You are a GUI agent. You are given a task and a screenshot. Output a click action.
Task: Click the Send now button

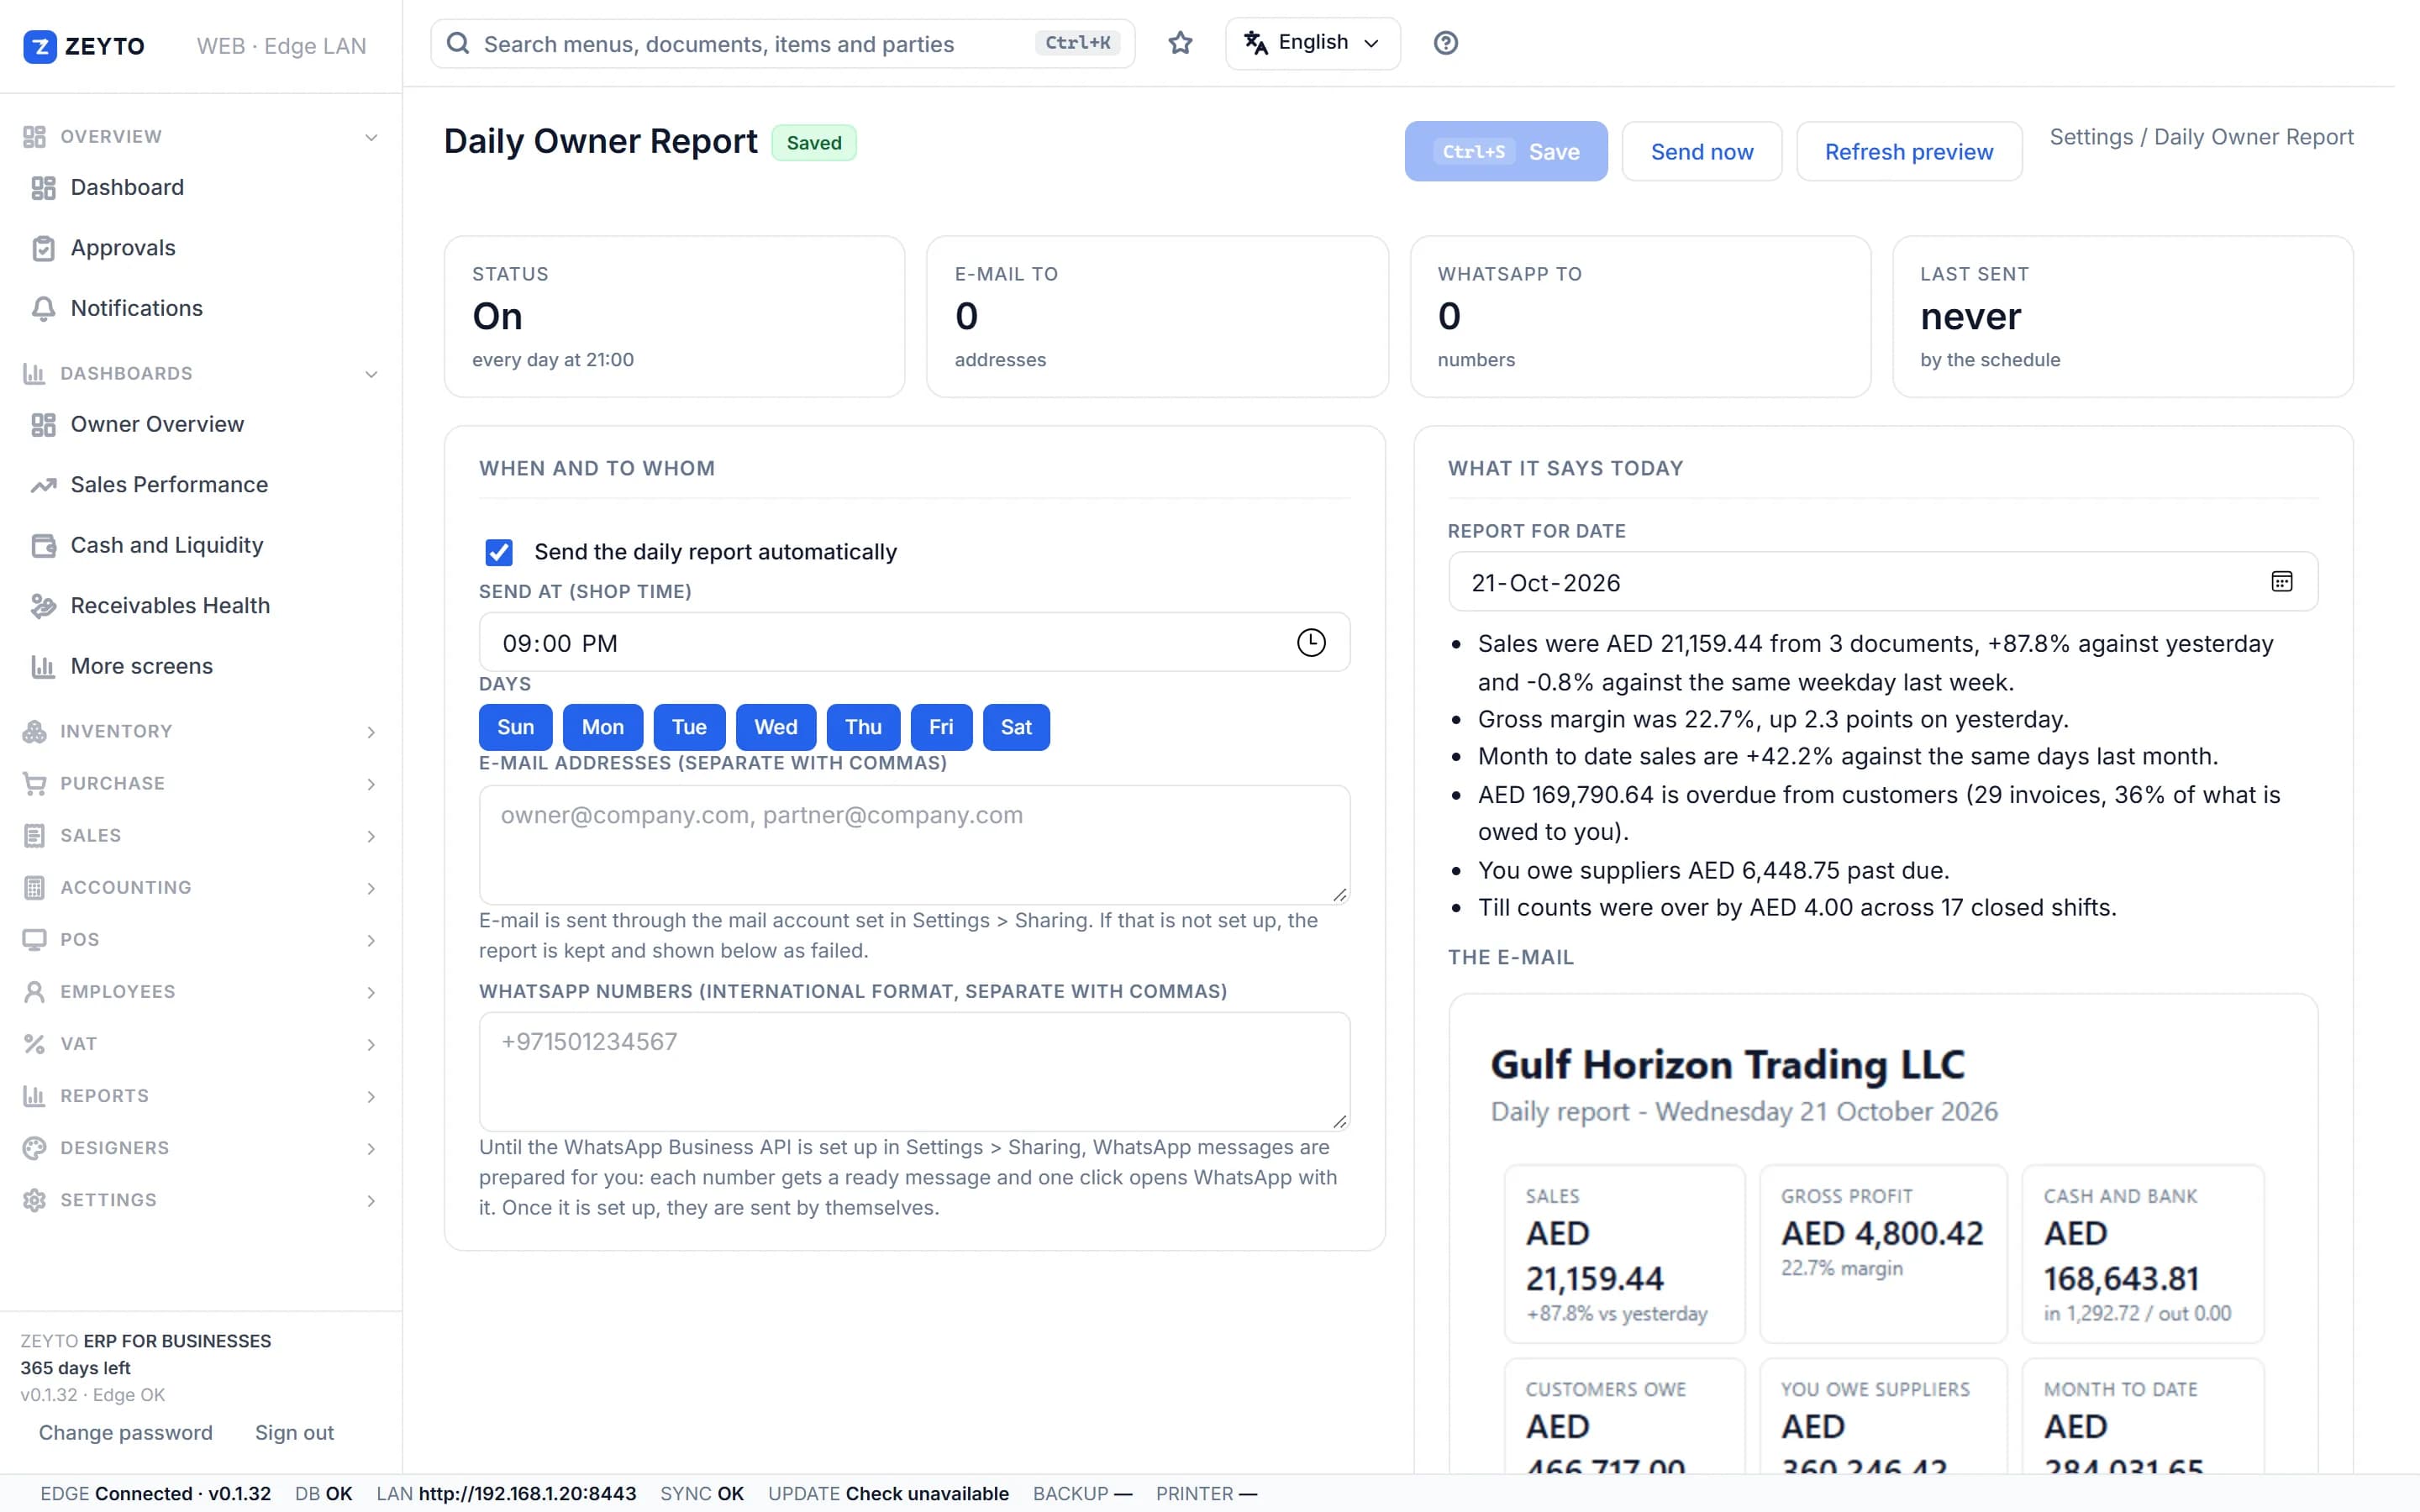pyautogui.click(x=1702, y=151)
